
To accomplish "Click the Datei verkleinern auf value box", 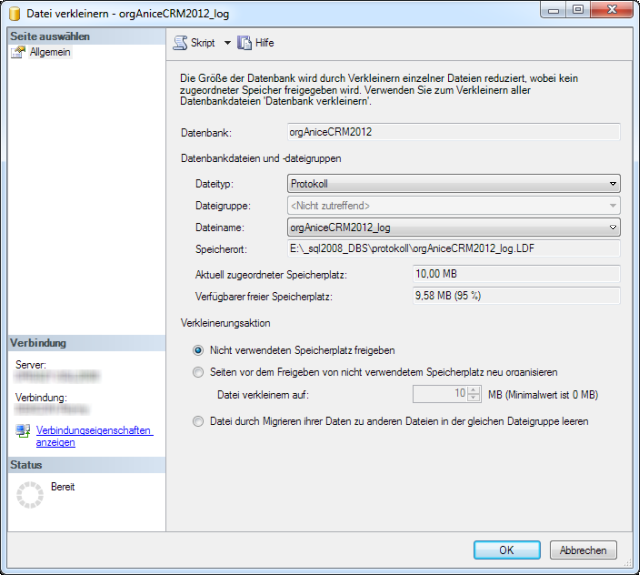I will coord(440,394).
